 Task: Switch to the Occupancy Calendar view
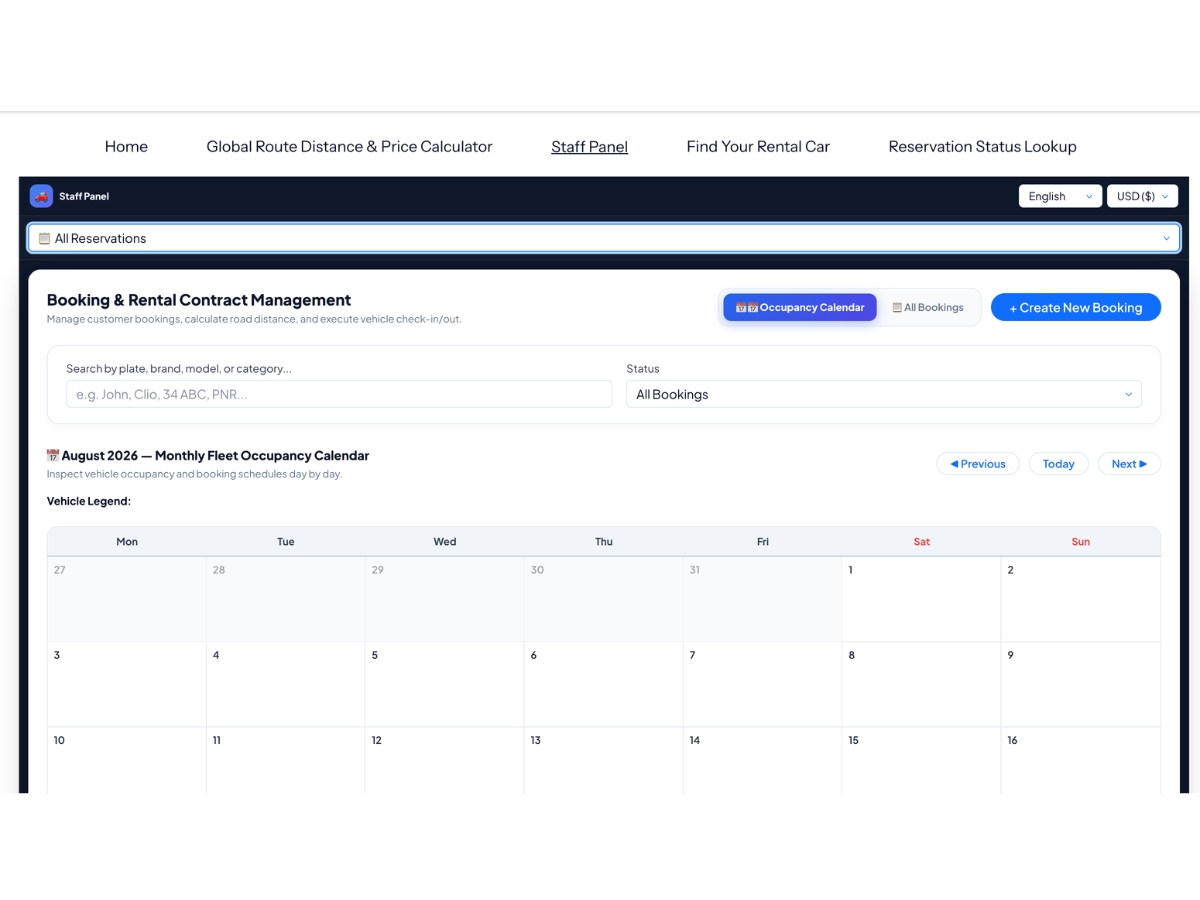pyautogui.click(x=800, y=307)
